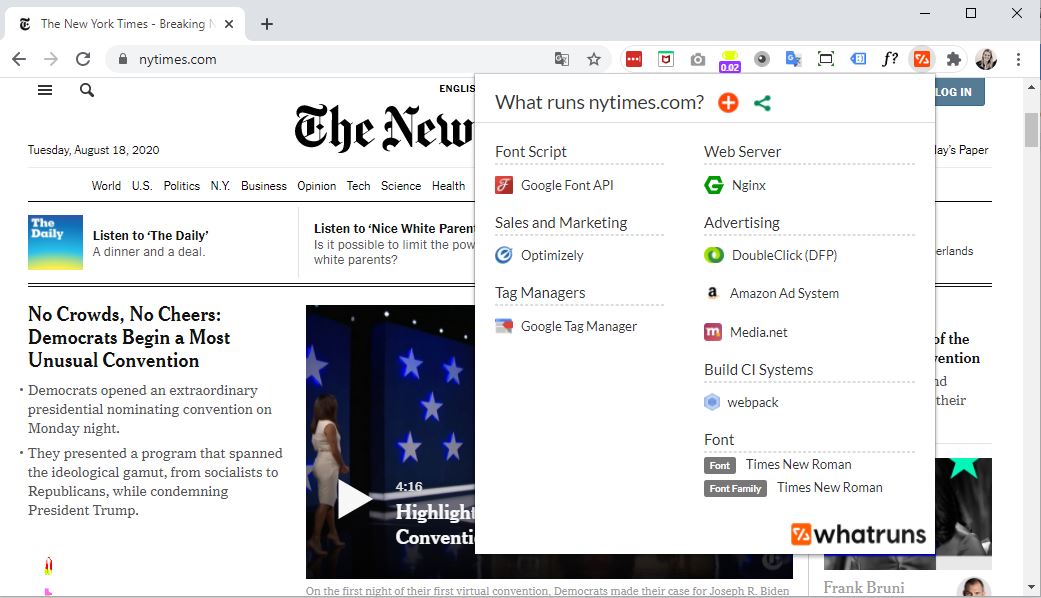Screen dimensions: 1041x598
Task: Go to the World section
Action: tap(106, 186)
